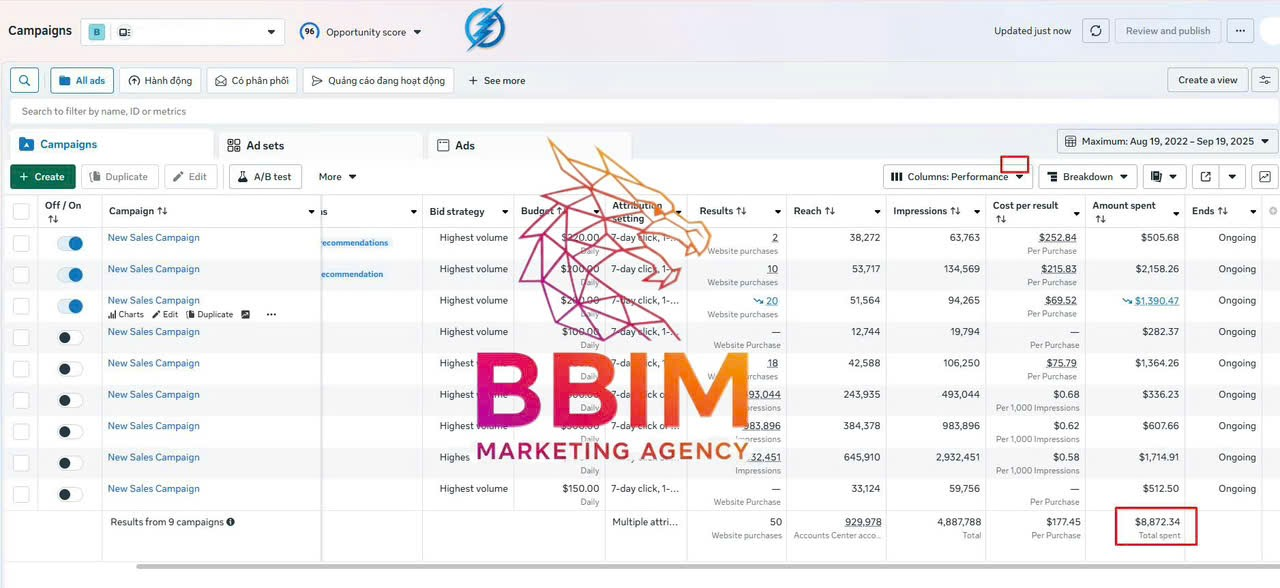Turn off campaign that spent $2,158.26
The height and width of the screenshot is (588, 1280).
[70, 275]
